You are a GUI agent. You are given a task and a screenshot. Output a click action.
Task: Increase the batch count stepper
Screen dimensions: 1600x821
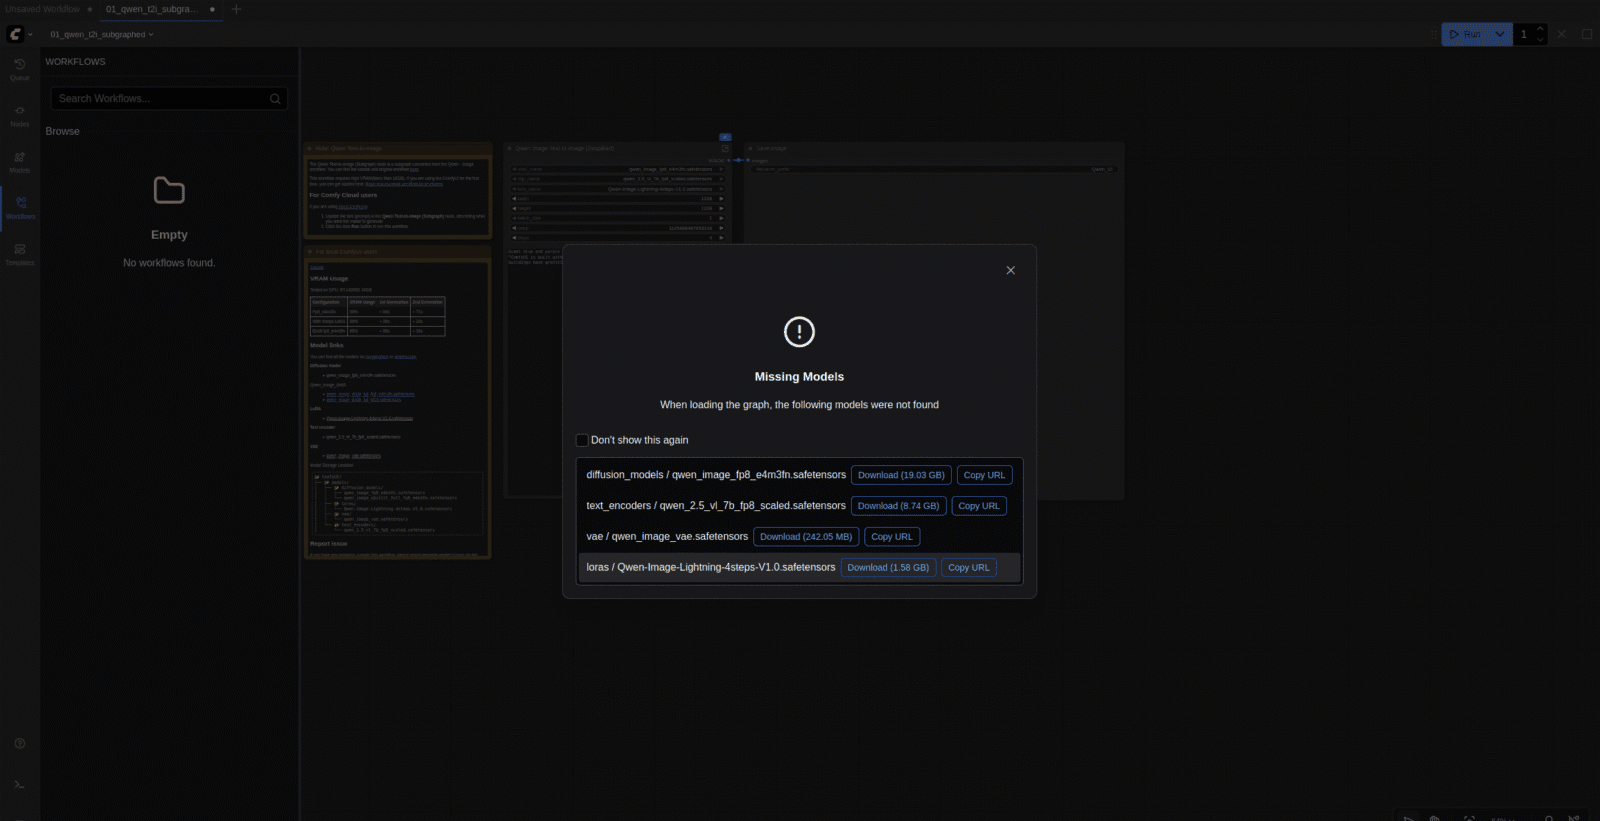pos(1540,29)
